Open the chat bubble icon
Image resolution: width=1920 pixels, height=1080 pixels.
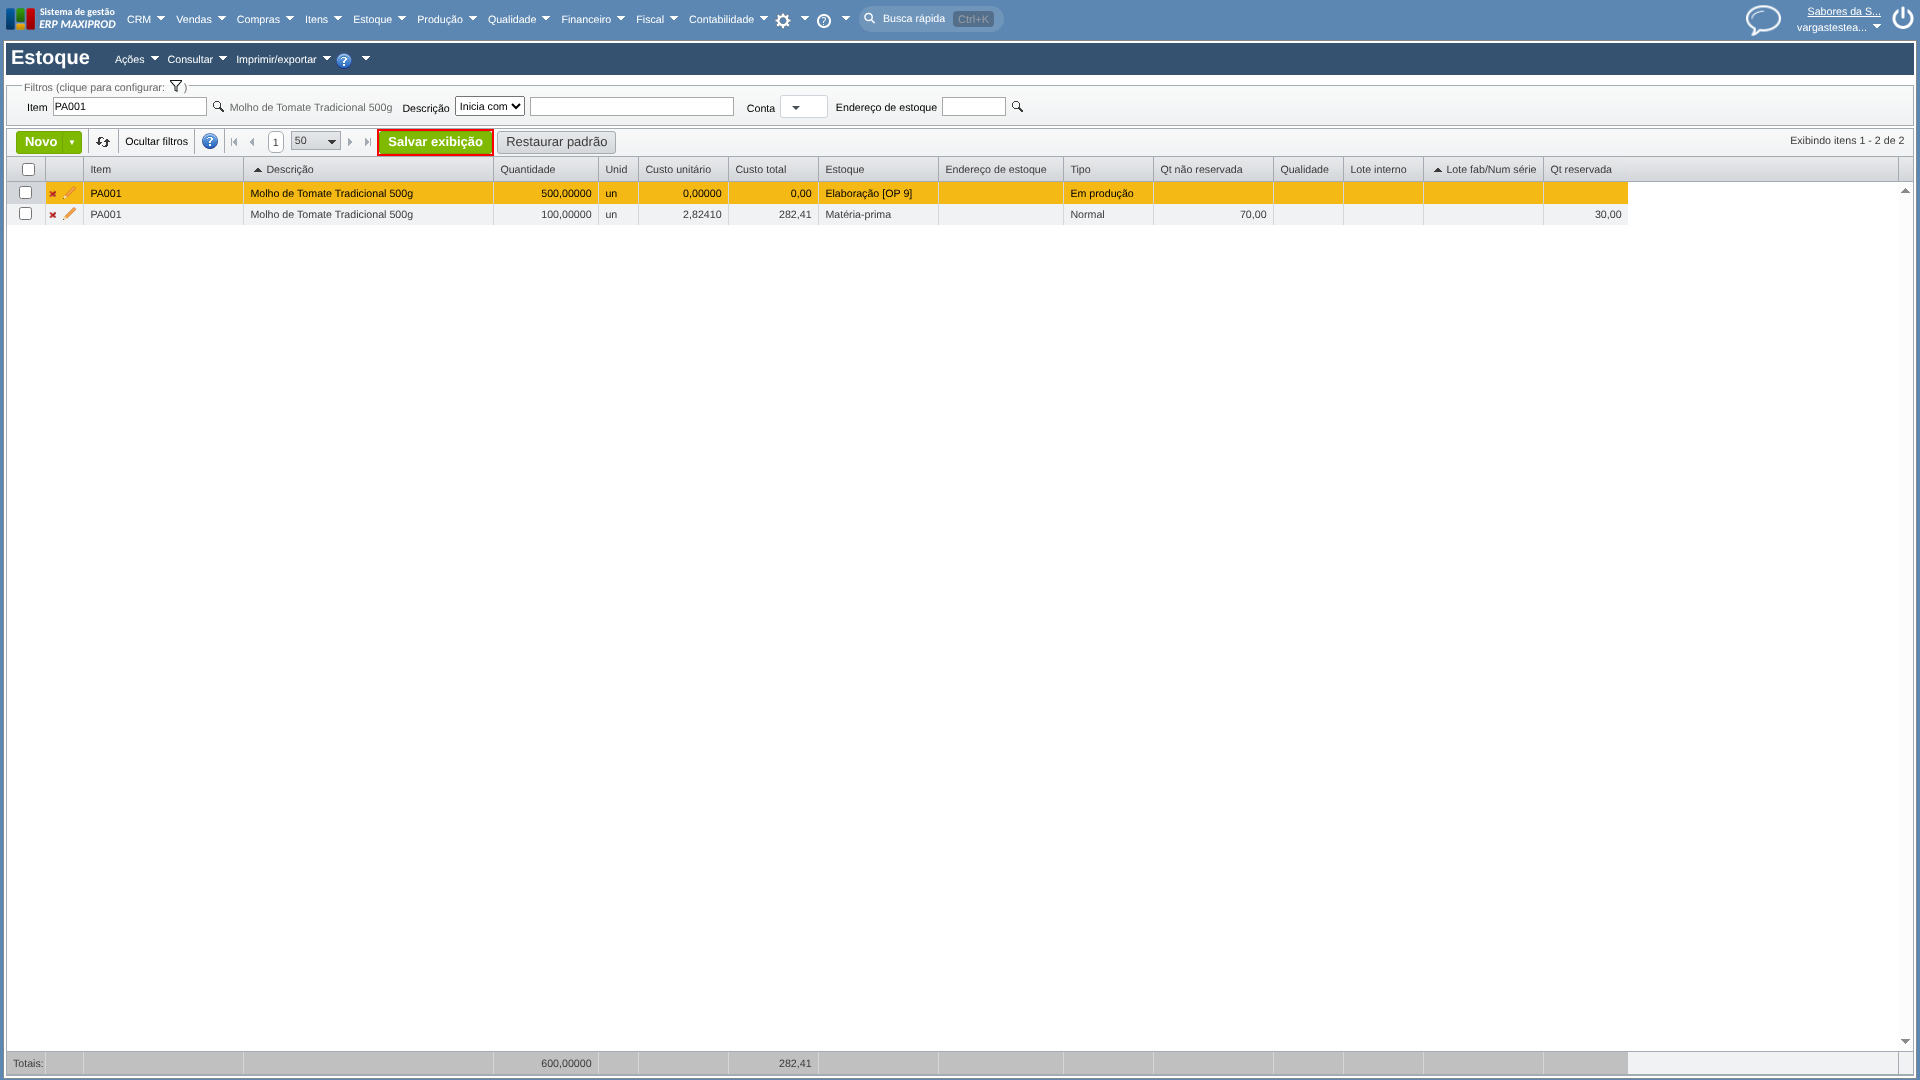[x=1763, y=19]
